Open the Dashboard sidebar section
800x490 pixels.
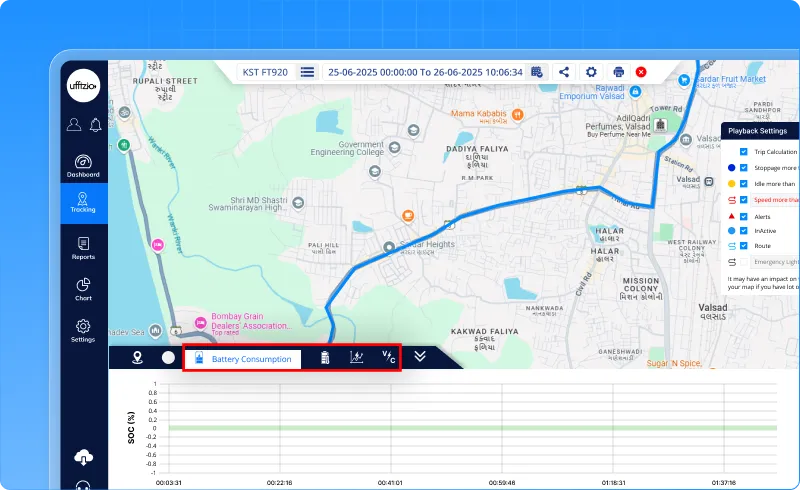83,165
